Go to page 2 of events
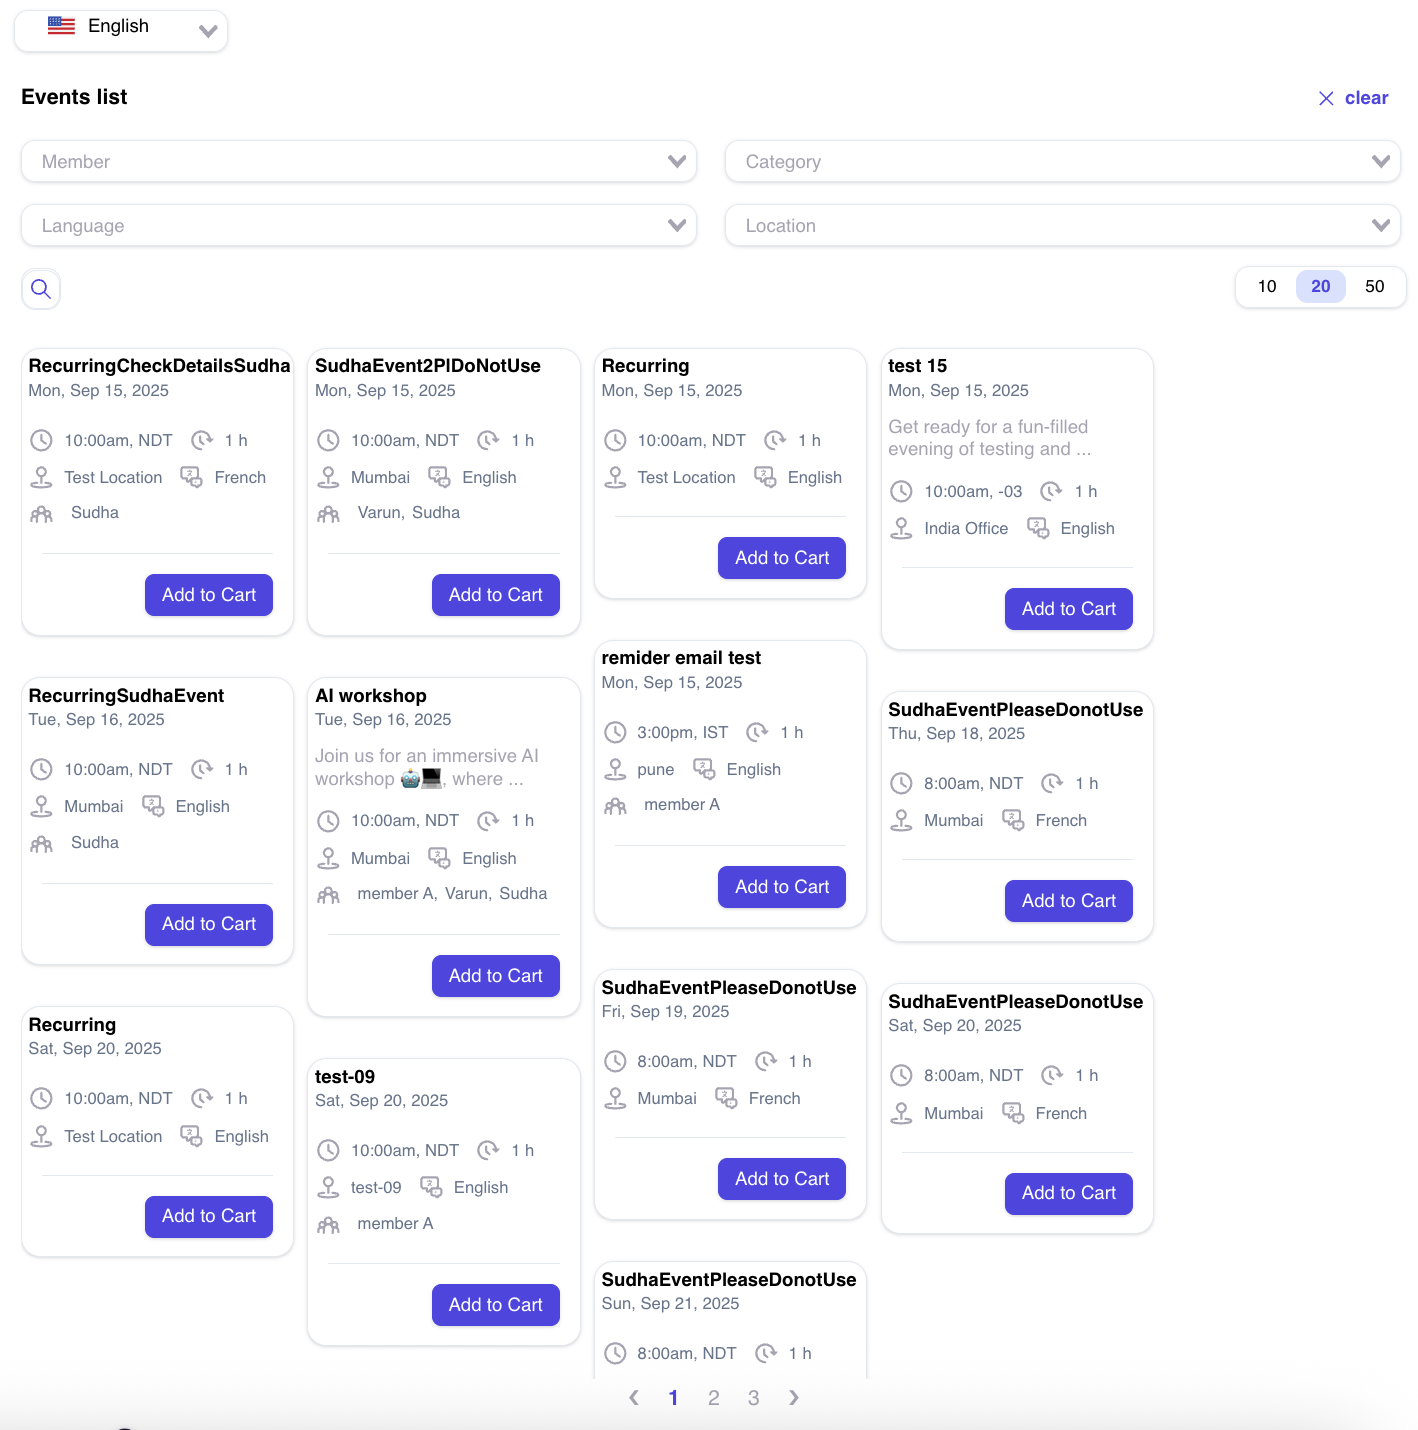The width and height of the screenshot is (1418, 1430). [713, 1398]
